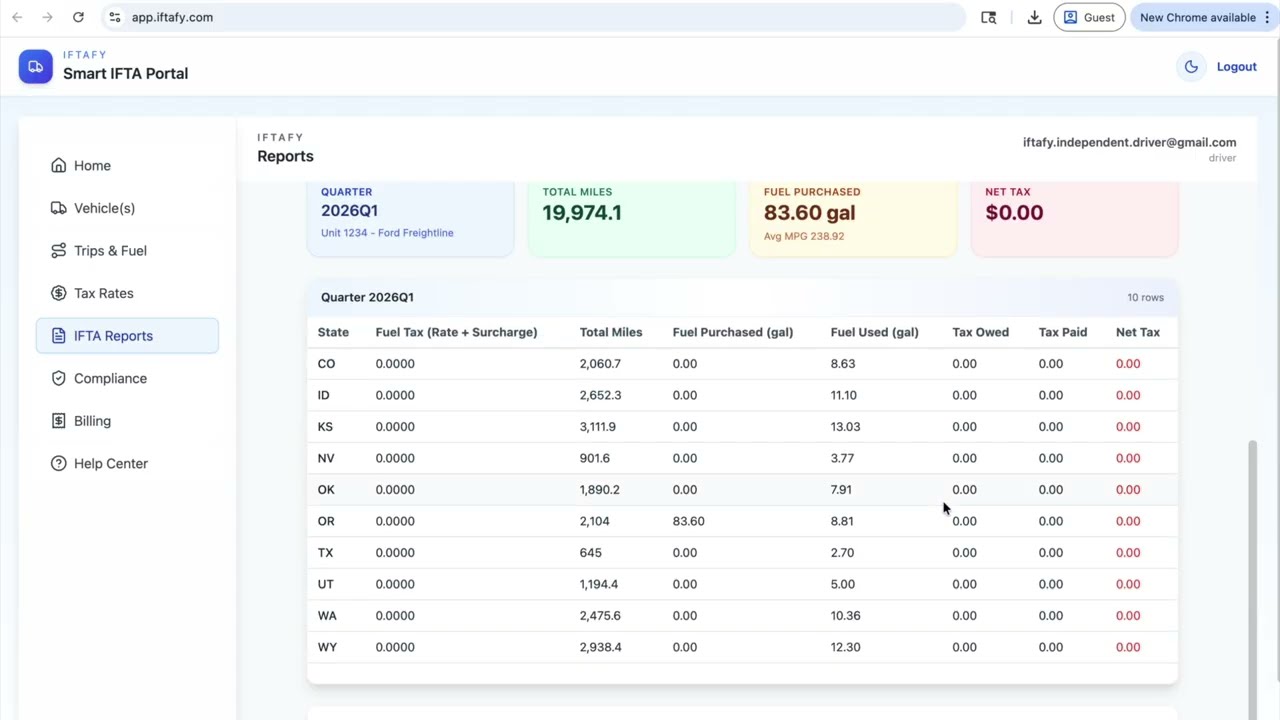
Task: Open the Help Center
Action: click(127, 464)
